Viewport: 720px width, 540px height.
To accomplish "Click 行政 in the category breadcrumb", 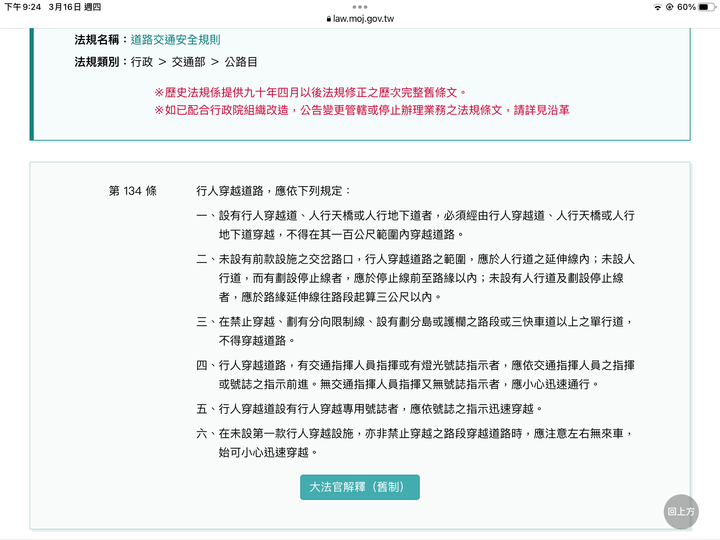I will (x=141, y=62).
